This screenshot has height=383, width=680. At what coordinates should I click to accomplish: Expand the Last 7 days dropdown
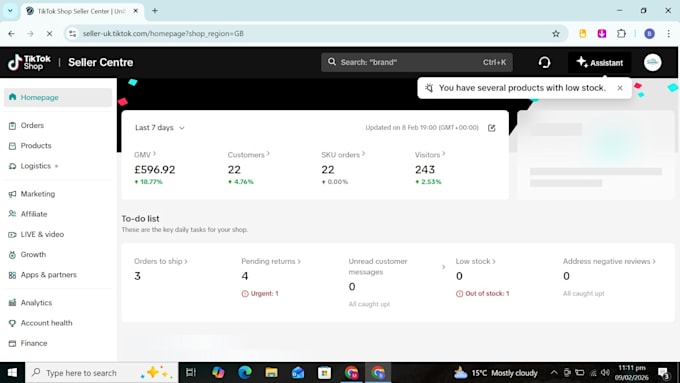[x=160, y=128]
